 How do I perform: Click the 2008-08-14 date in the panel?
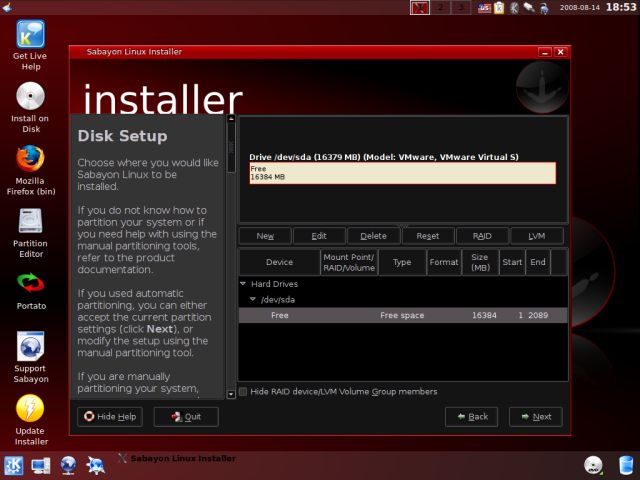tap(580, 8)
